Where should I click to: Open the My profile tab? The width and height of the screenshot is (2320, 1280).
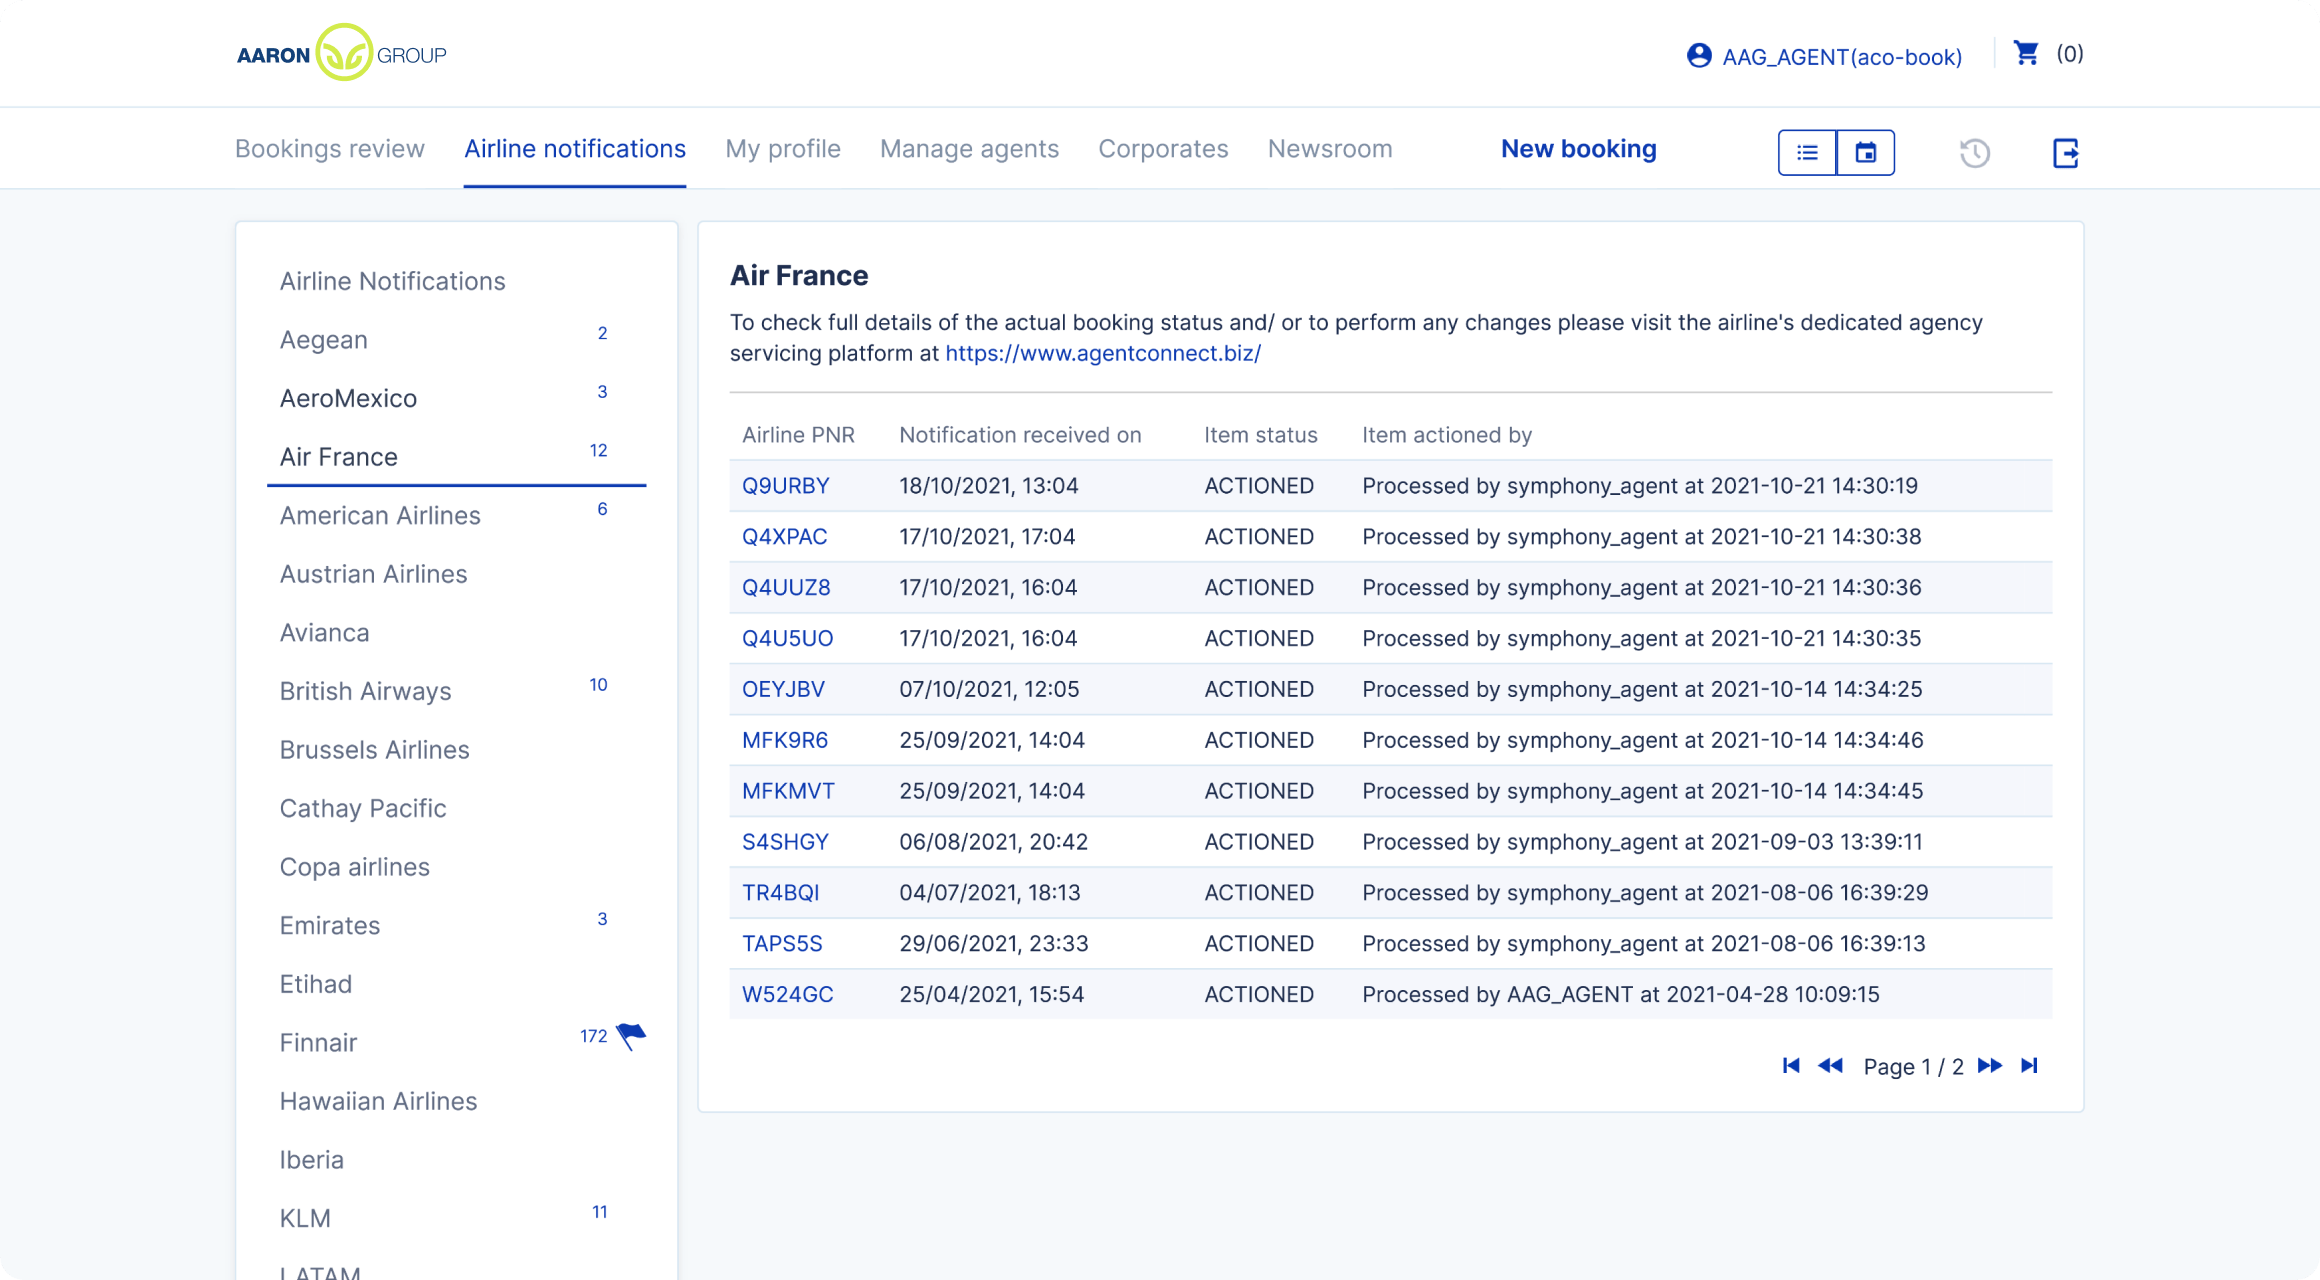783,149
